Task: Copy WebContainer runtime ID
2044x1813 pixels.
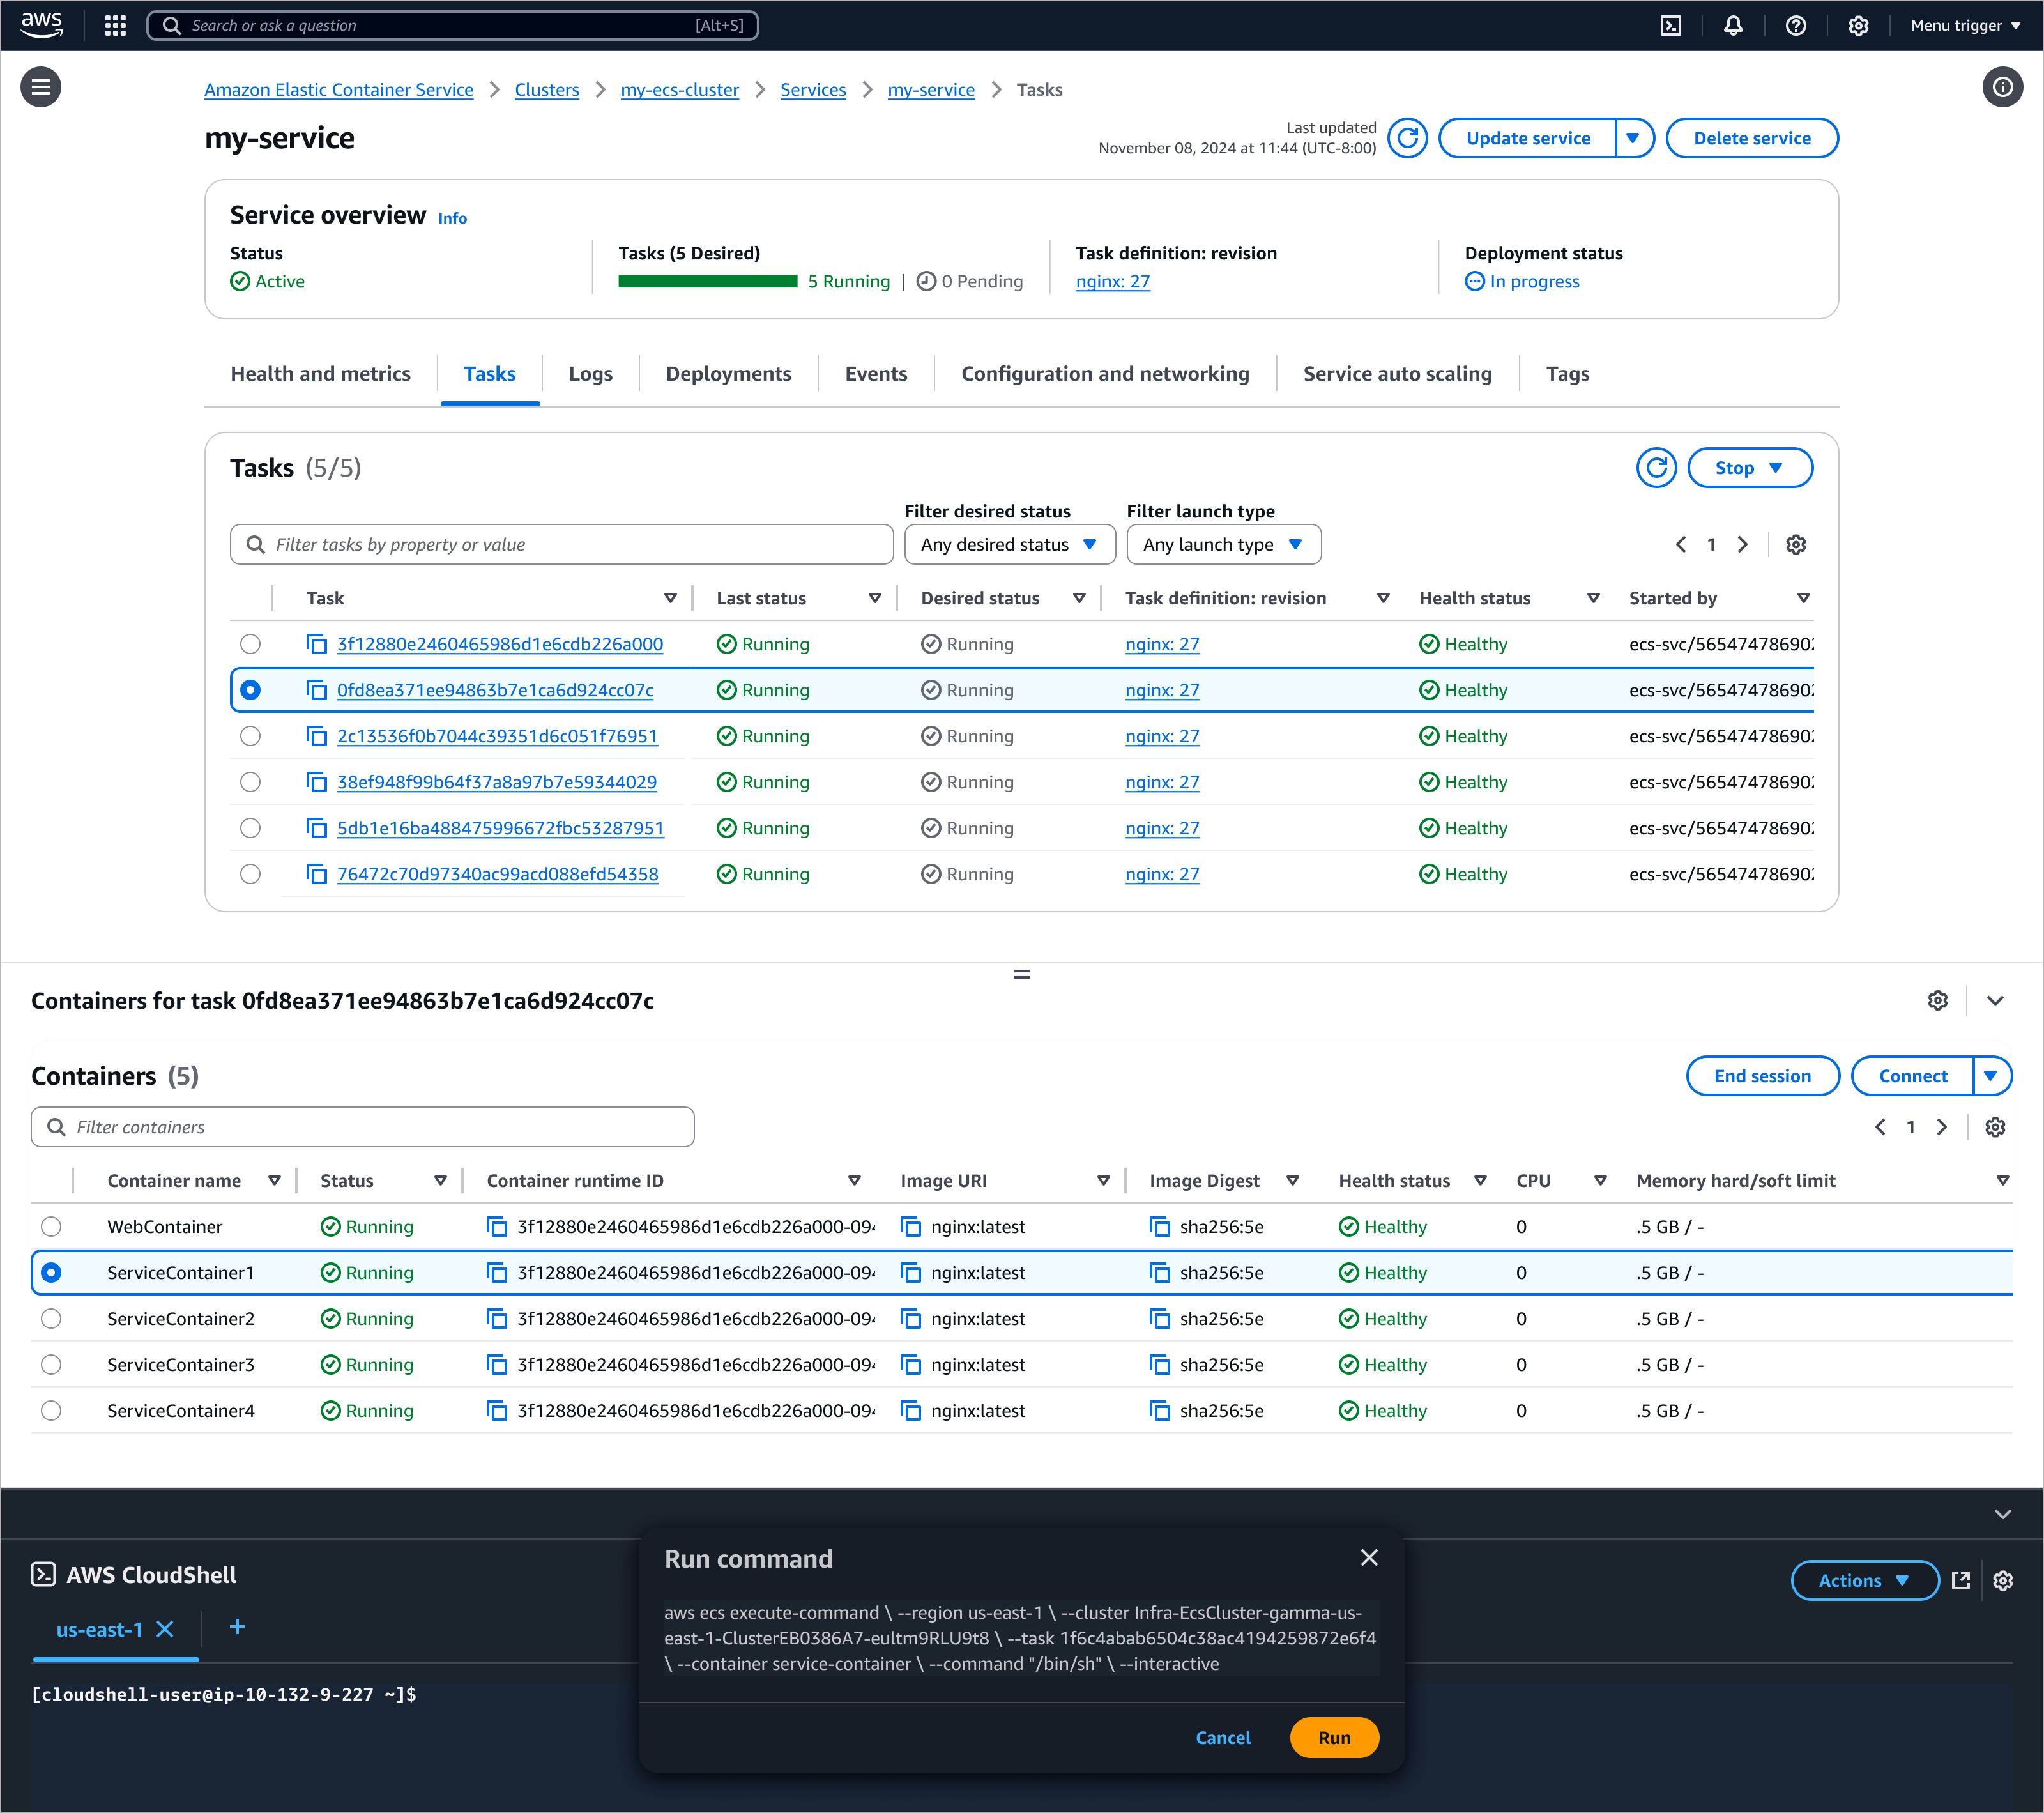Action: coord(496,1227)
